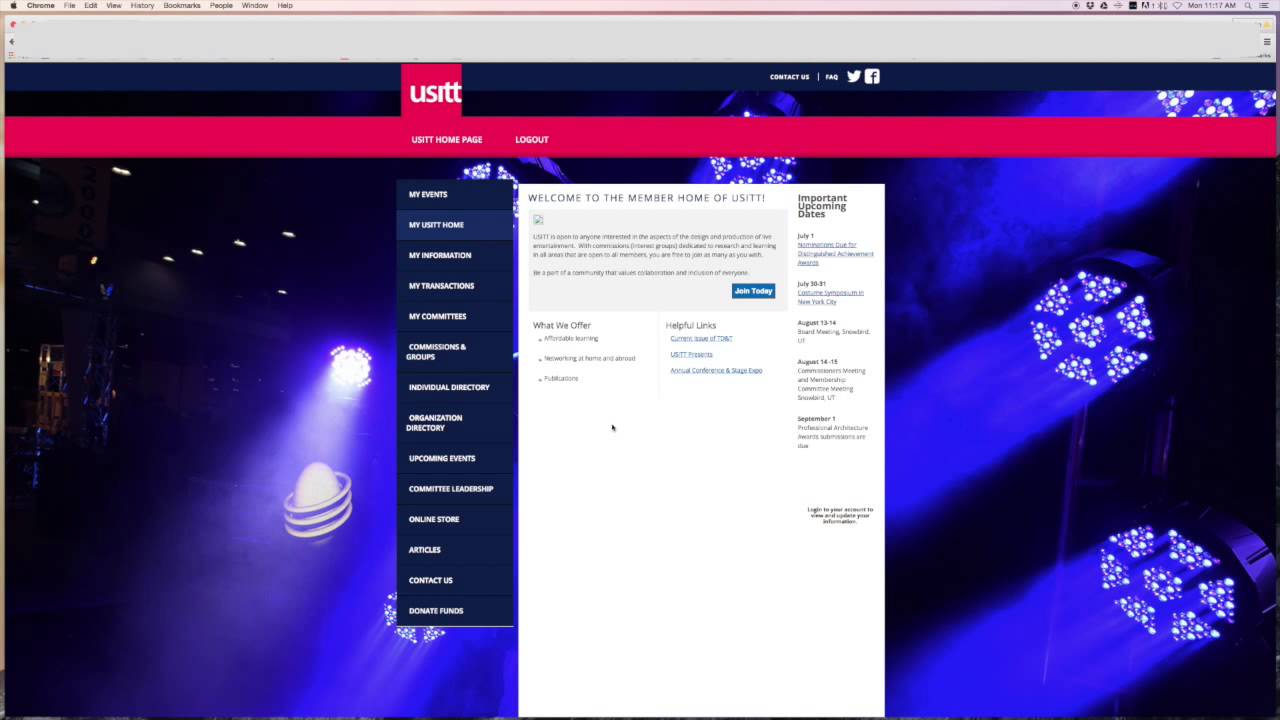Click the 'Helpful Links' heading

tap(691, 325)
